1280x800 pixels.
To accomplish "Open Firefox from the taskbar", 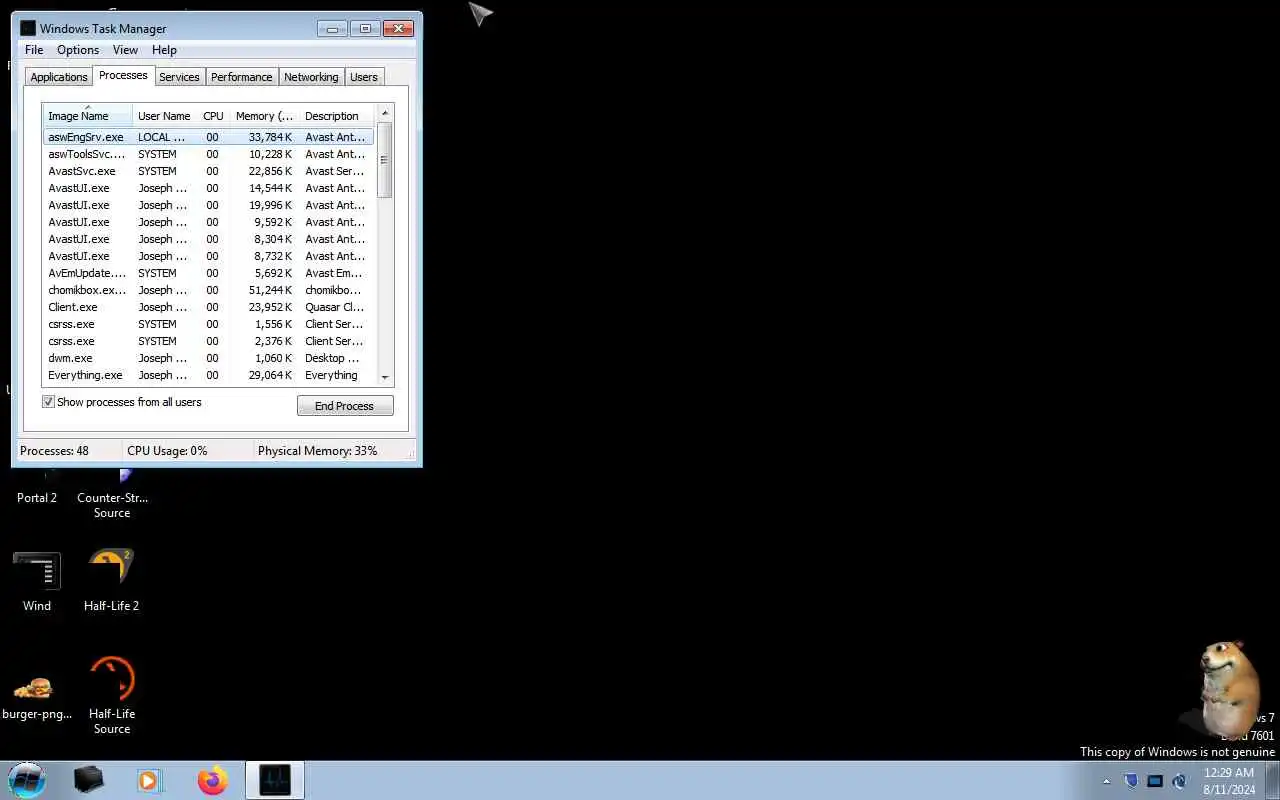I will click(212, 780).
